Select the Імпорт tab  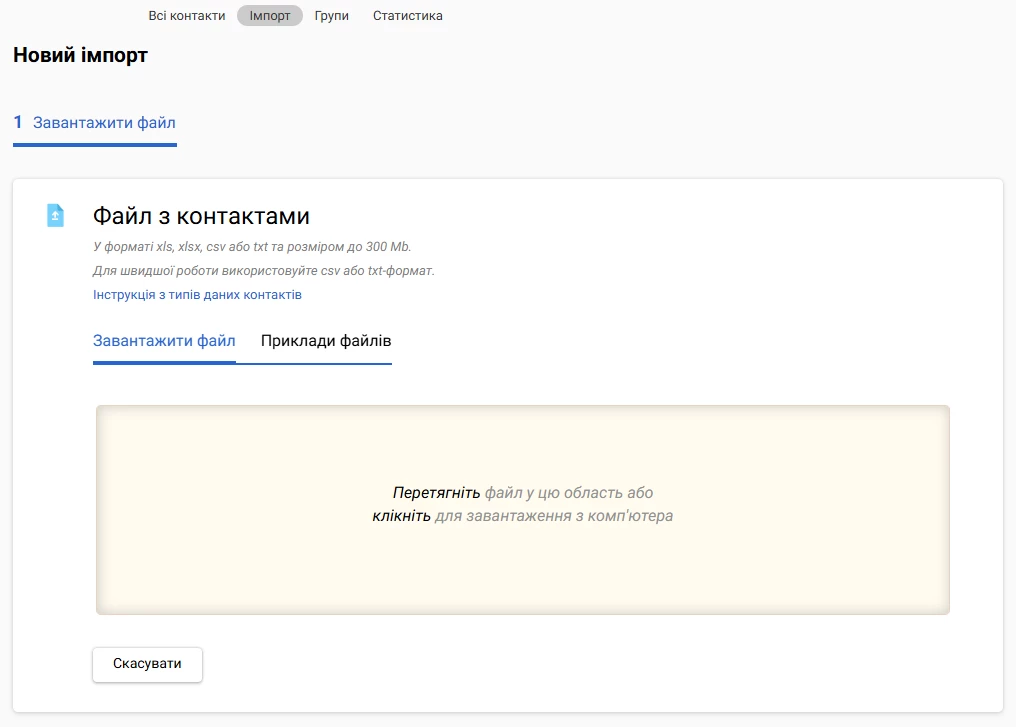270,16
